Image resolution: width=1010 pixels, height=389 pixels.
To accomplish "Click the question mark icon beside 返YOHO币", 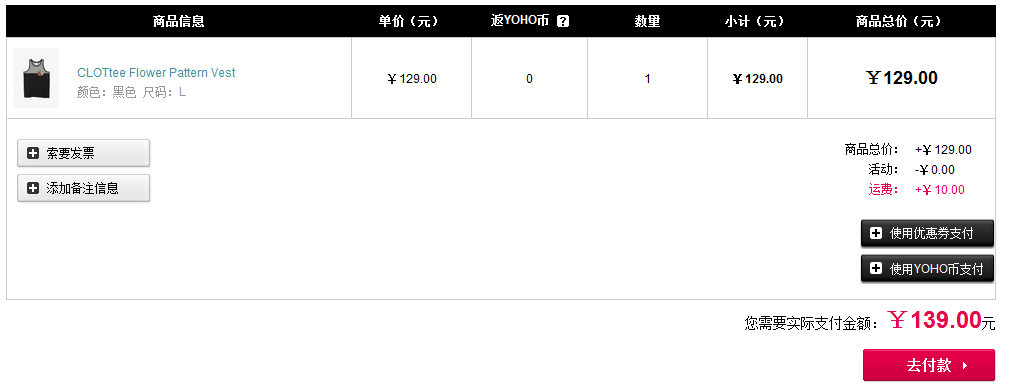I will [563, 21].
